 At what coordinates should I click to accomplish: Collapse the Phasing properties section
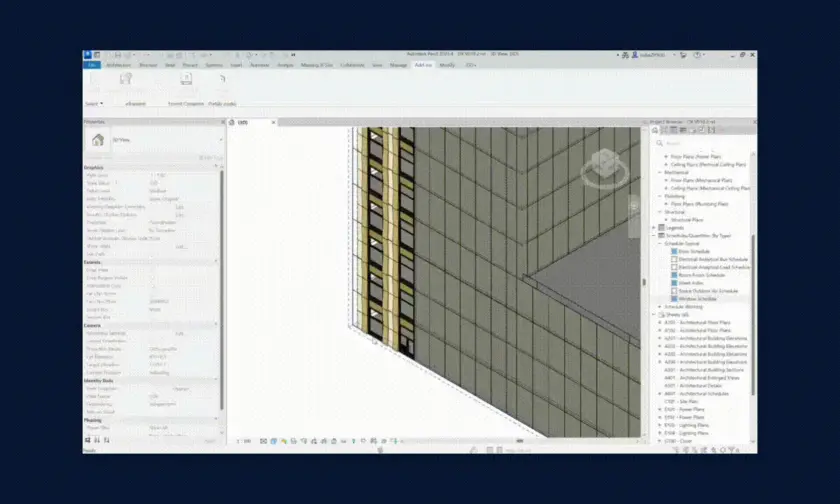click(x=216, y=420)
